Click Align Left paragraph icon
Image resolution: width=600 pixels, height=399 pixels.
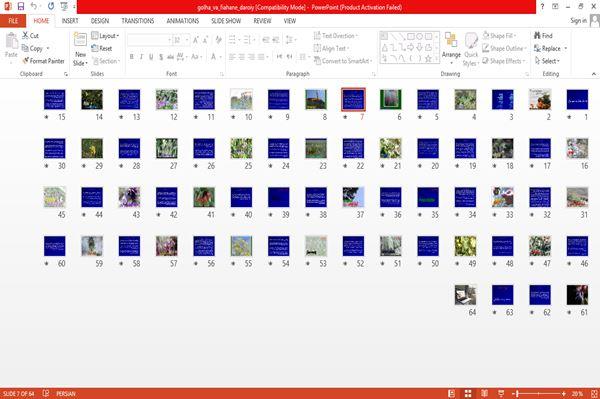232,57
